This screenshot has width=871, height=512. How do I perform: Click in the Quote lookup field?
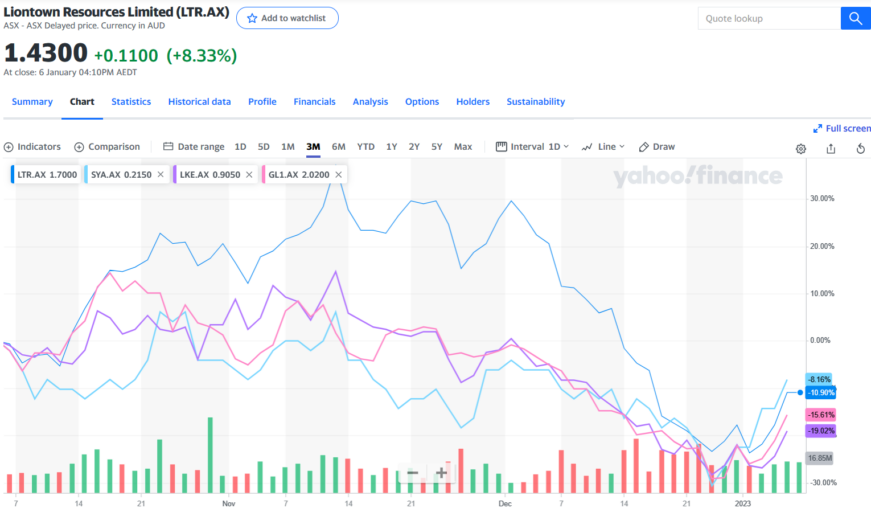coord(769,18)
